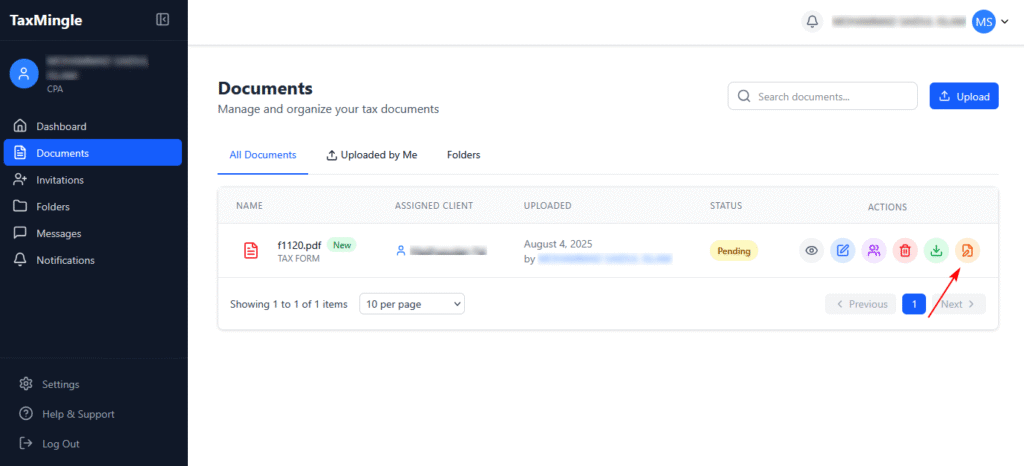Click the blue edit document icon
1024x466 pixels.
tap(843, 251)
